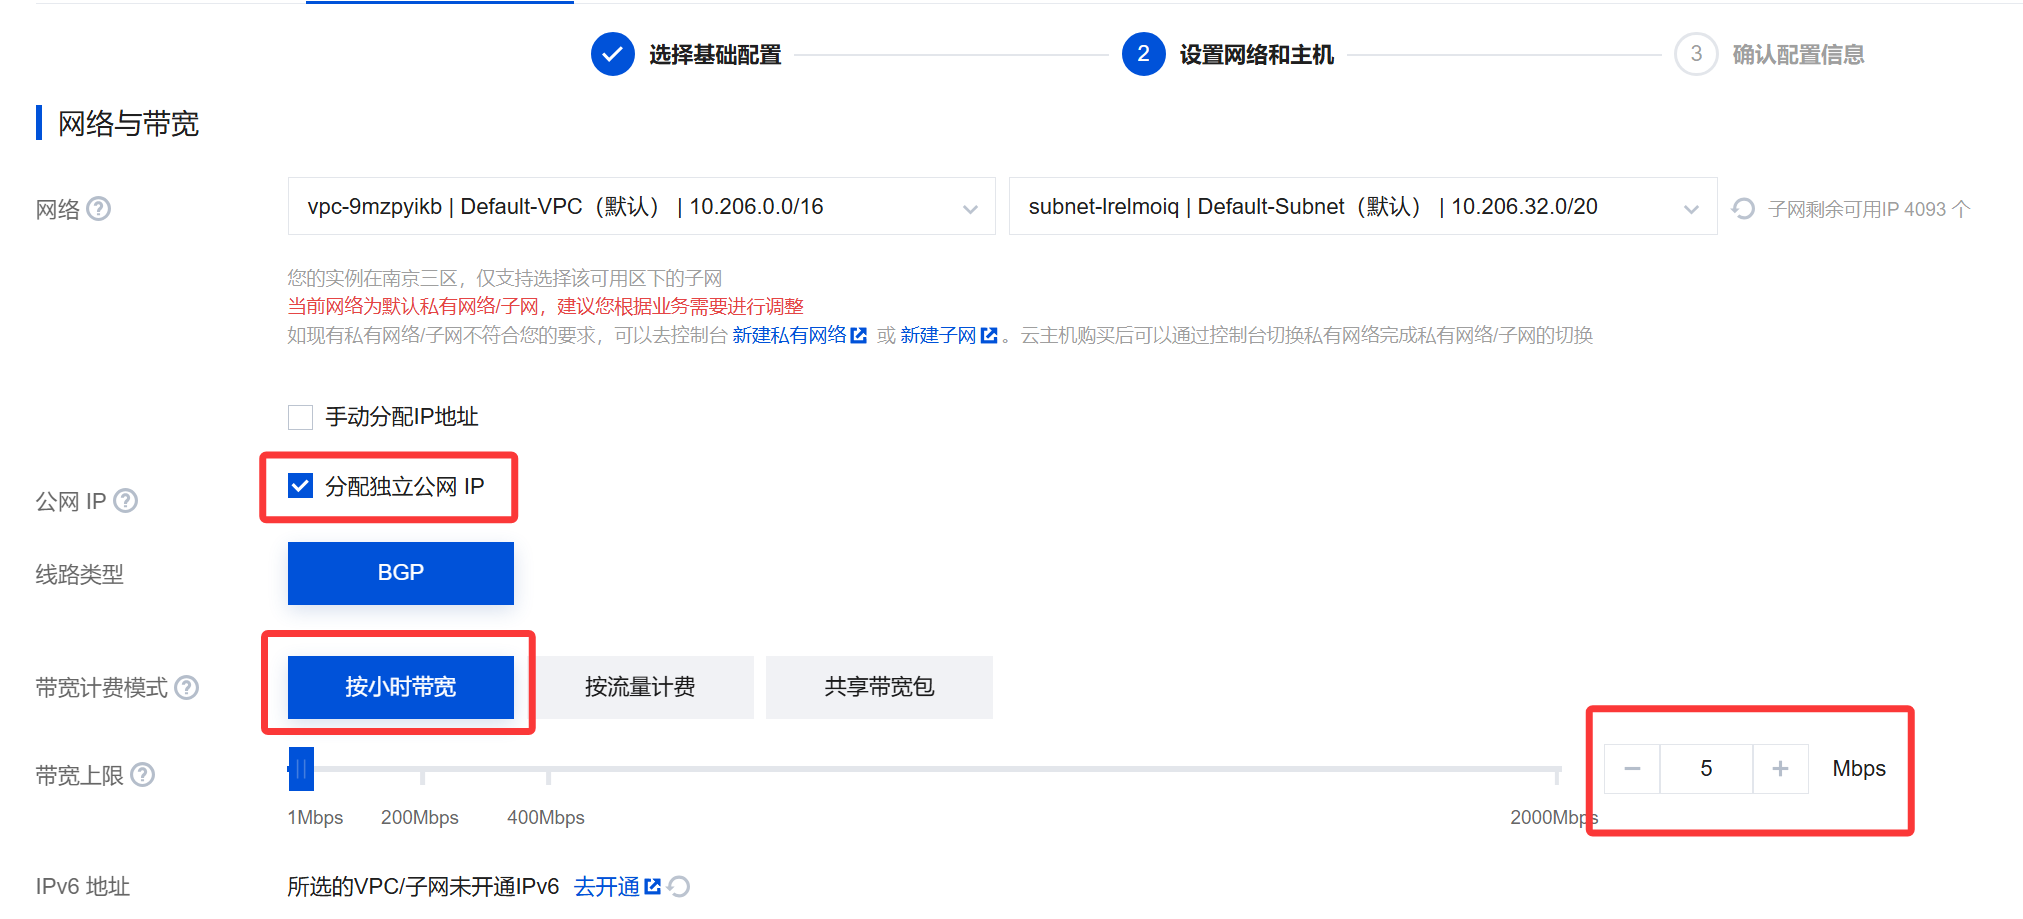
Task: Select the 按流量计费 billing mode
Action: [x=640, y=687]
